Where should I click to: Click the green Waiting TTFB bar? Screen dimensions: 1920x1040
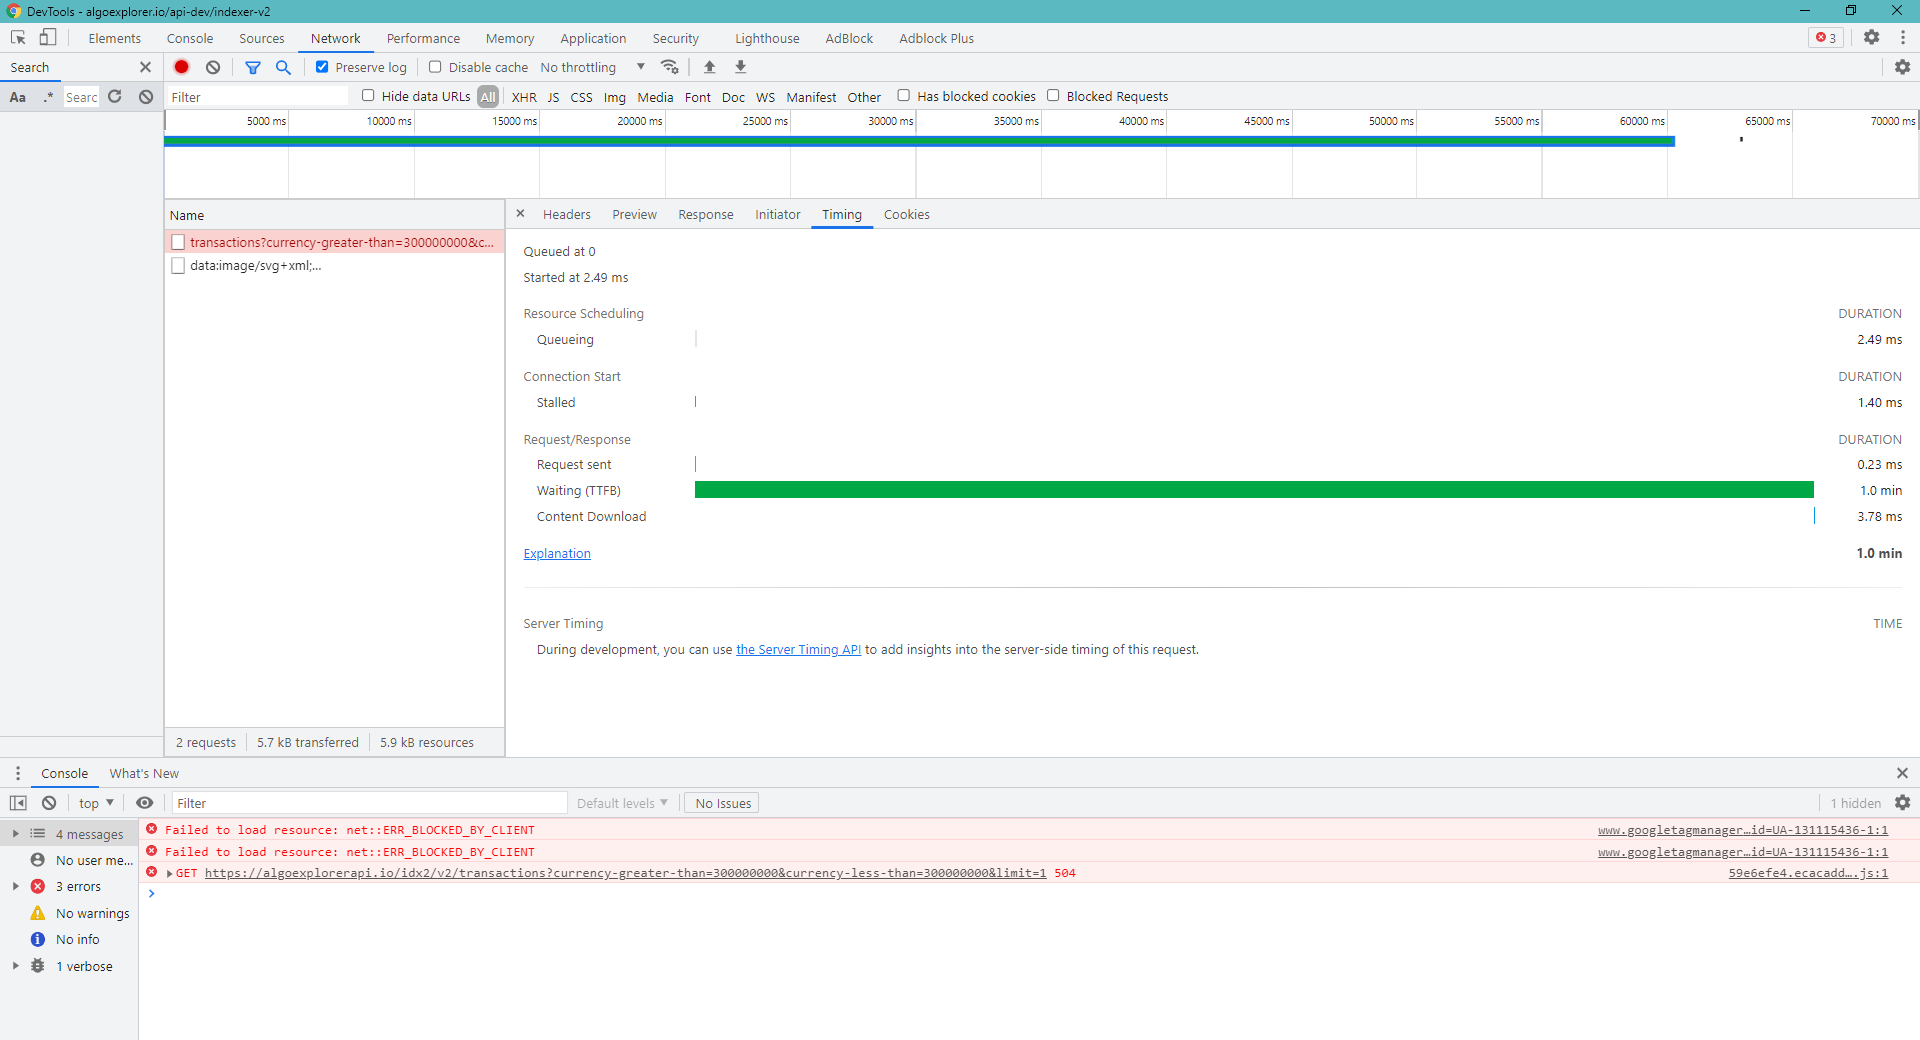point(1254,490)
